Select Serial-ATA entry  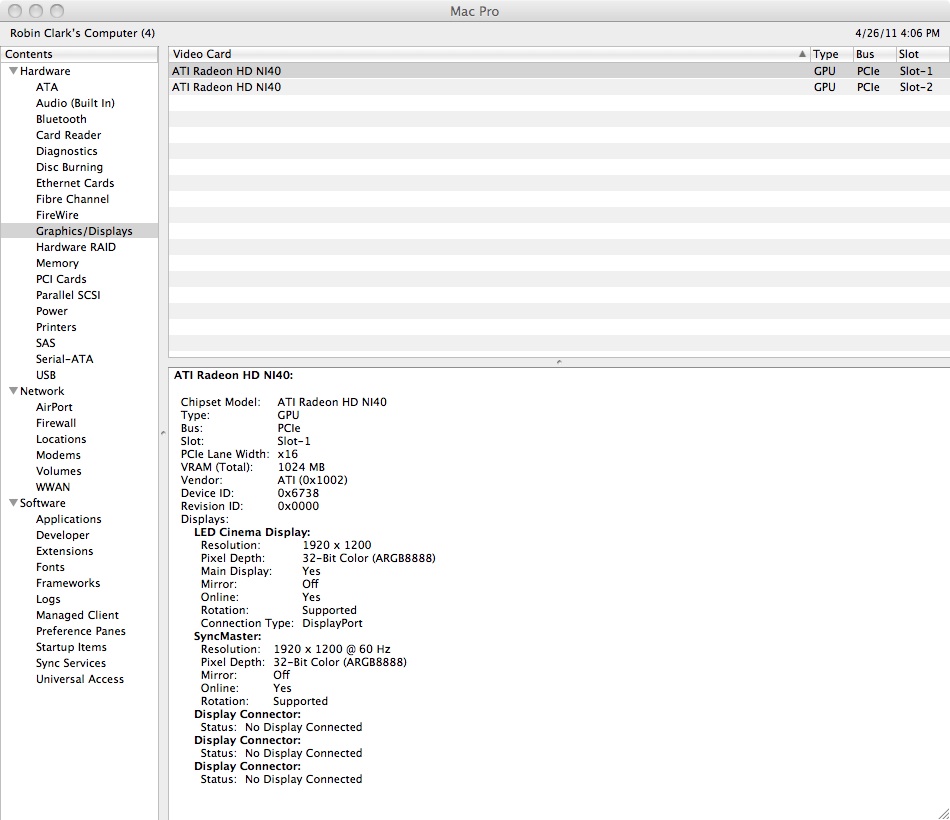(x=64, y=359)
